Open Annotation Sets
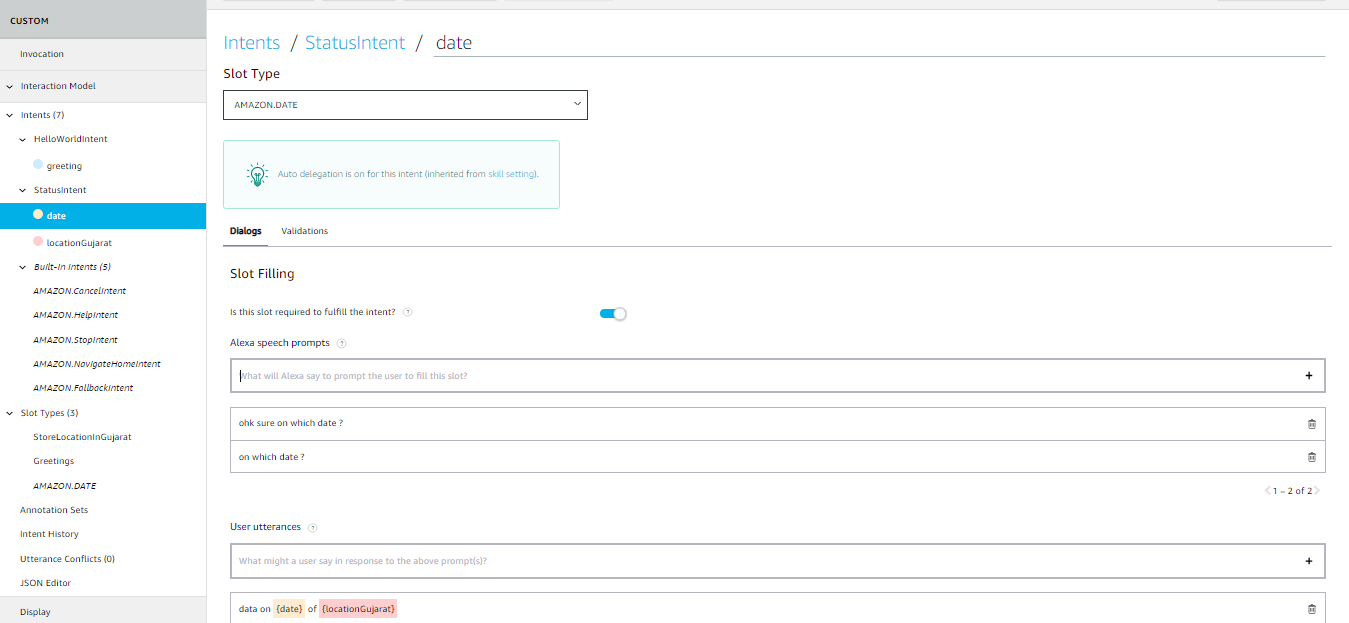The height and width of the screenshot is (623, 1349). [x=54, y=510]
